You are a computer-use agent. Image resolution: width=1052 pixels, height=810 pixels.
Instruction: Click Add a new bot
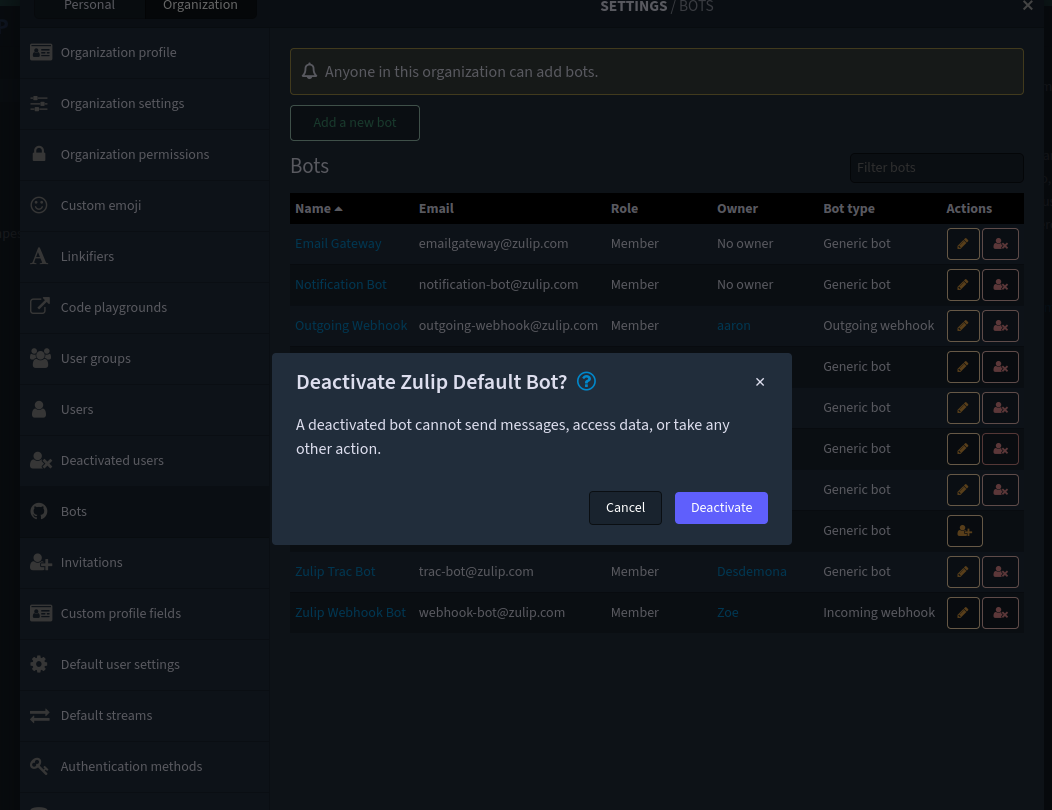(354, 122)
